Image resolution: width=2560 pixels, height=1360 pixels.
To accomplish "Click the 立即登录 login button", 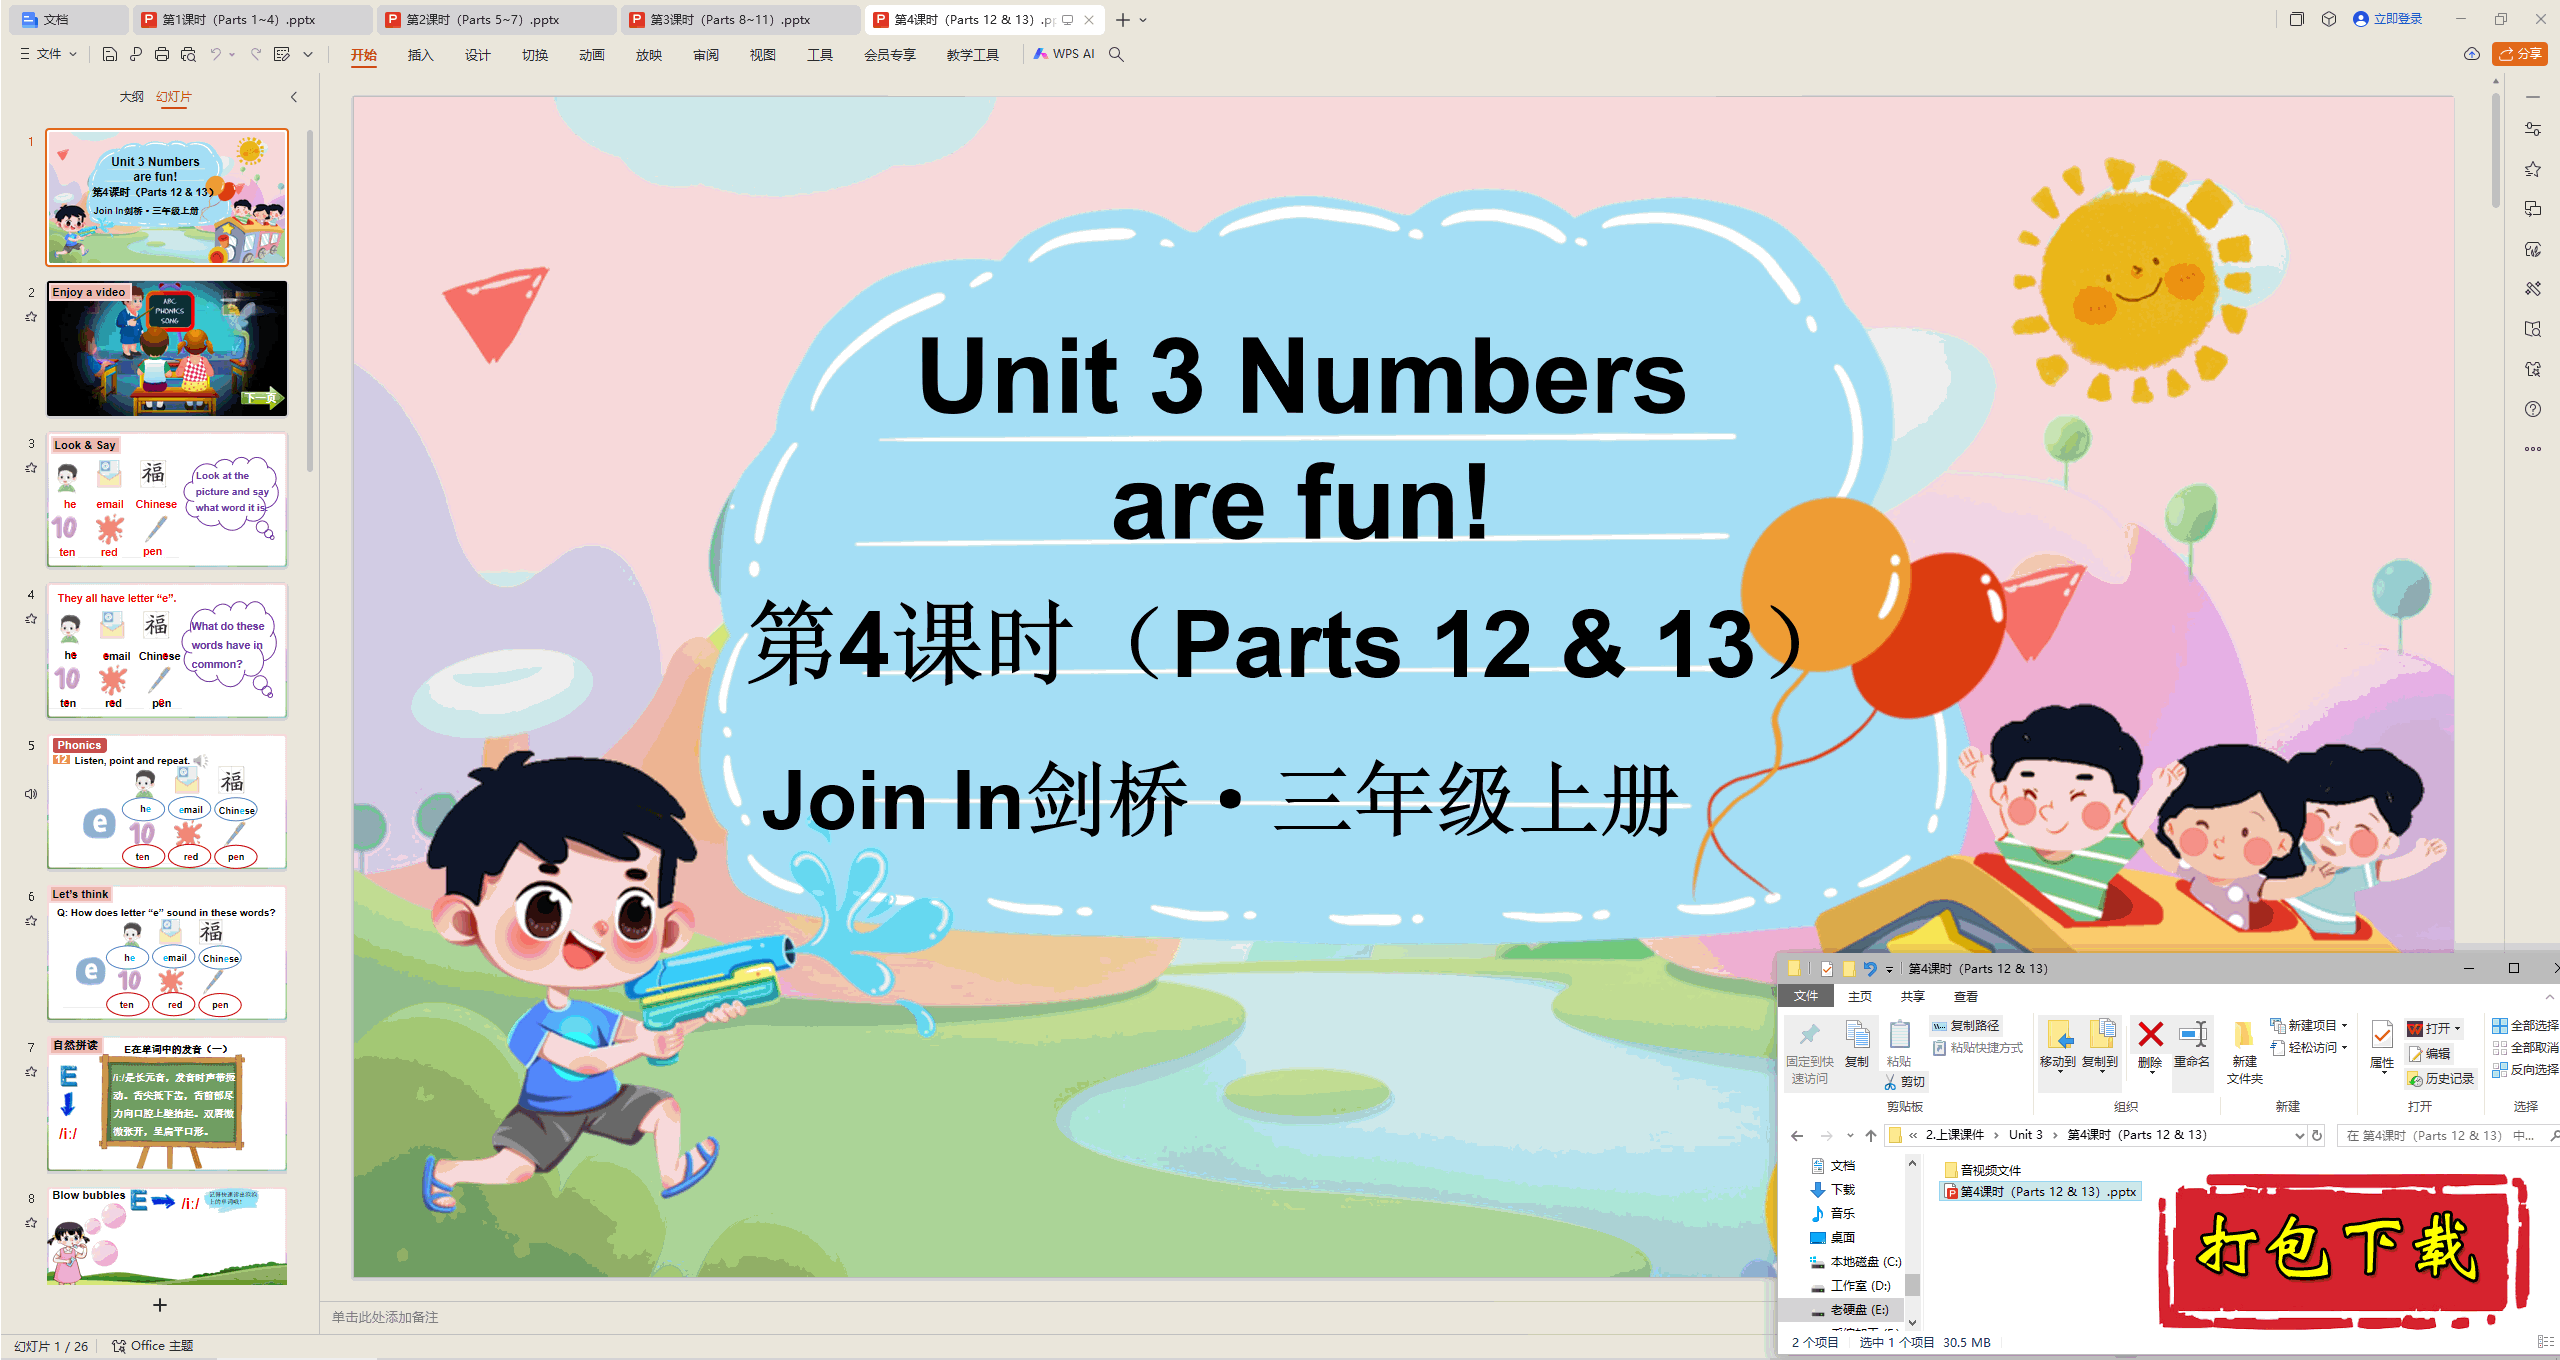I will 2388,19.
